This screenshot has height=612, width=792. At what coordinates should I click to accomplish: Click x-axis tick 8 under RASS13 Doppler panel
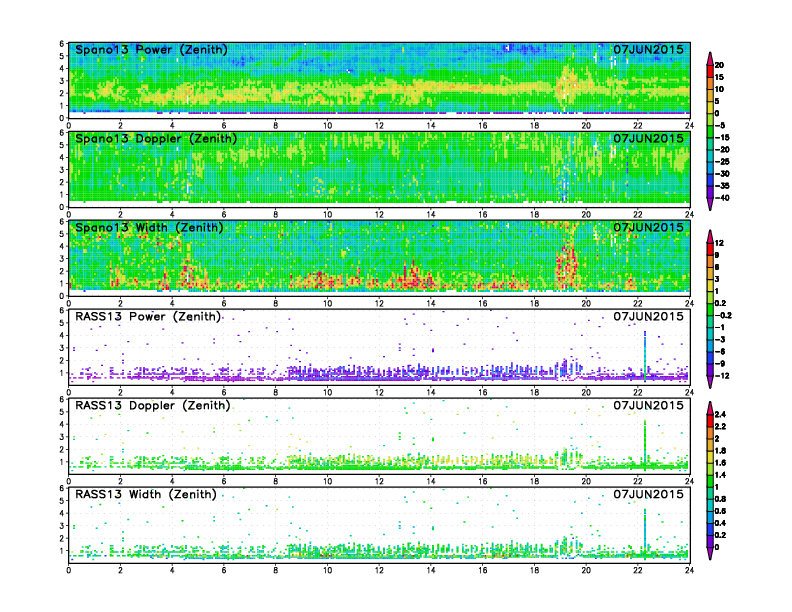(275, 481)
